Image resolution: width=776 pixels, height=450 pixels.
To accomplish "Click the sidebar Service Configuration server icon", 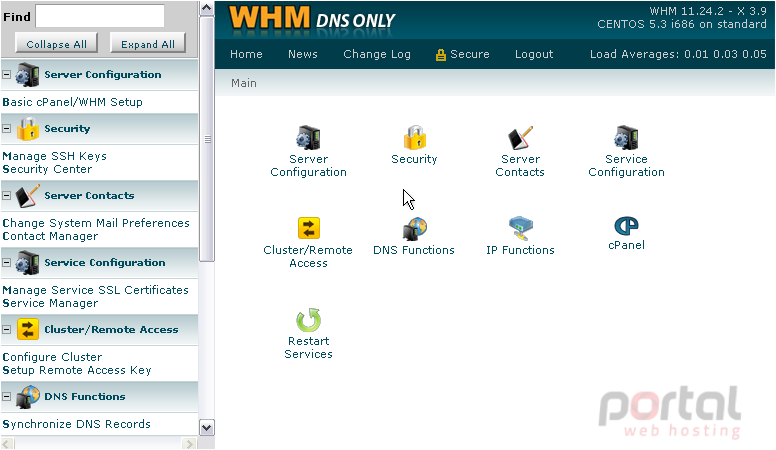I will click(x=27, y=262).
